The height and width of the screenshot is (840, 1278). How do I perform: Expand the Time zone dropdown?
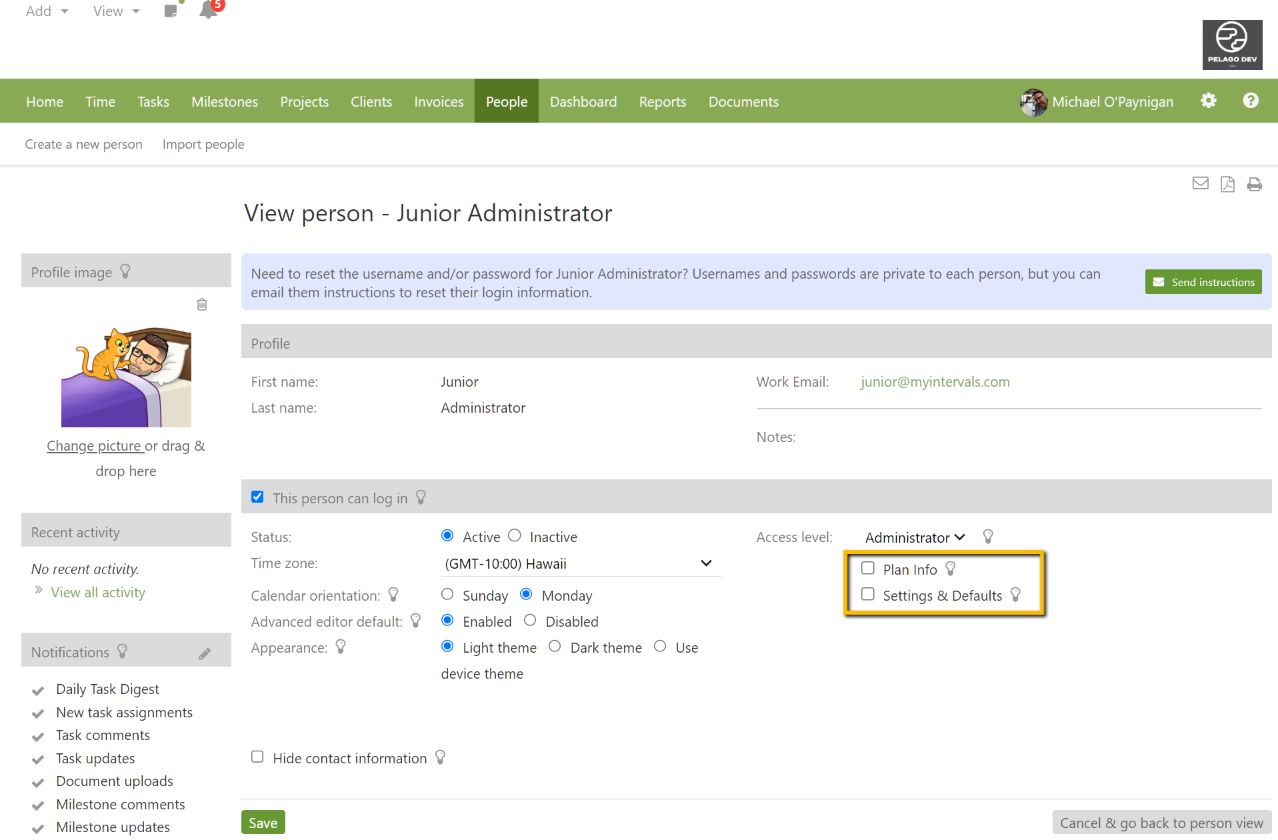(580, 564)
